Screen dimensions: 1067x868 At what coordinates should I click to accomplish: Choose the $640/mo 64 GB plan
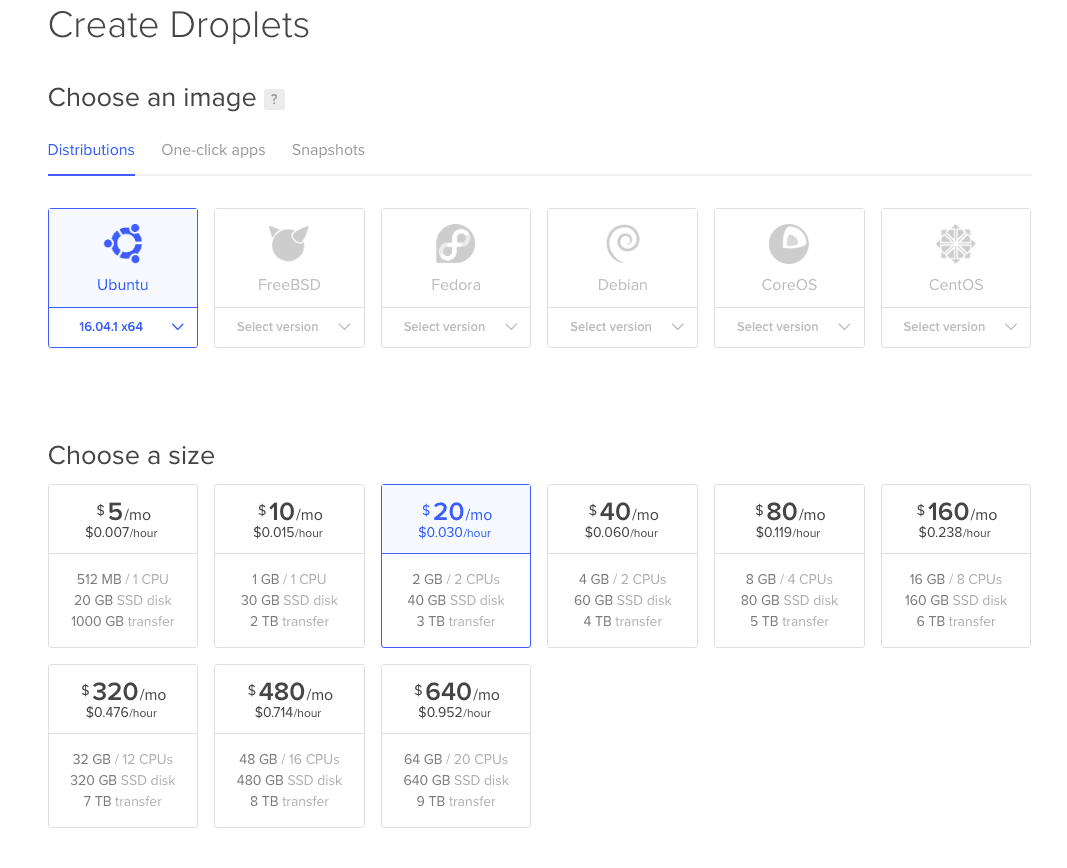[456, 745]
